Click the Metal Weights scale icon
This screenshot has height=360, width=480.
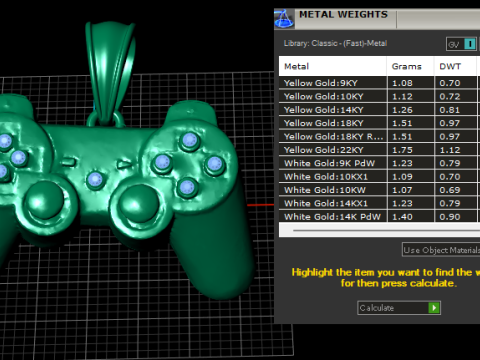(284, 19)
